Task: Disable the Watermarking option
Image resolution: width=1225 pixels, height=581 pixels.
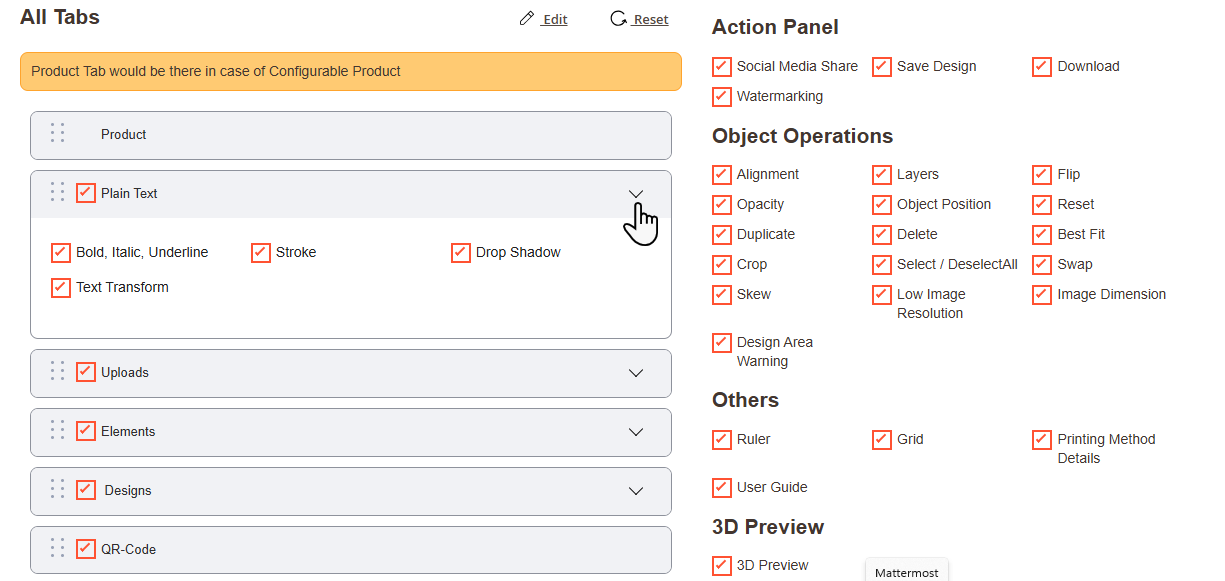Action: (x=722, y=96)
